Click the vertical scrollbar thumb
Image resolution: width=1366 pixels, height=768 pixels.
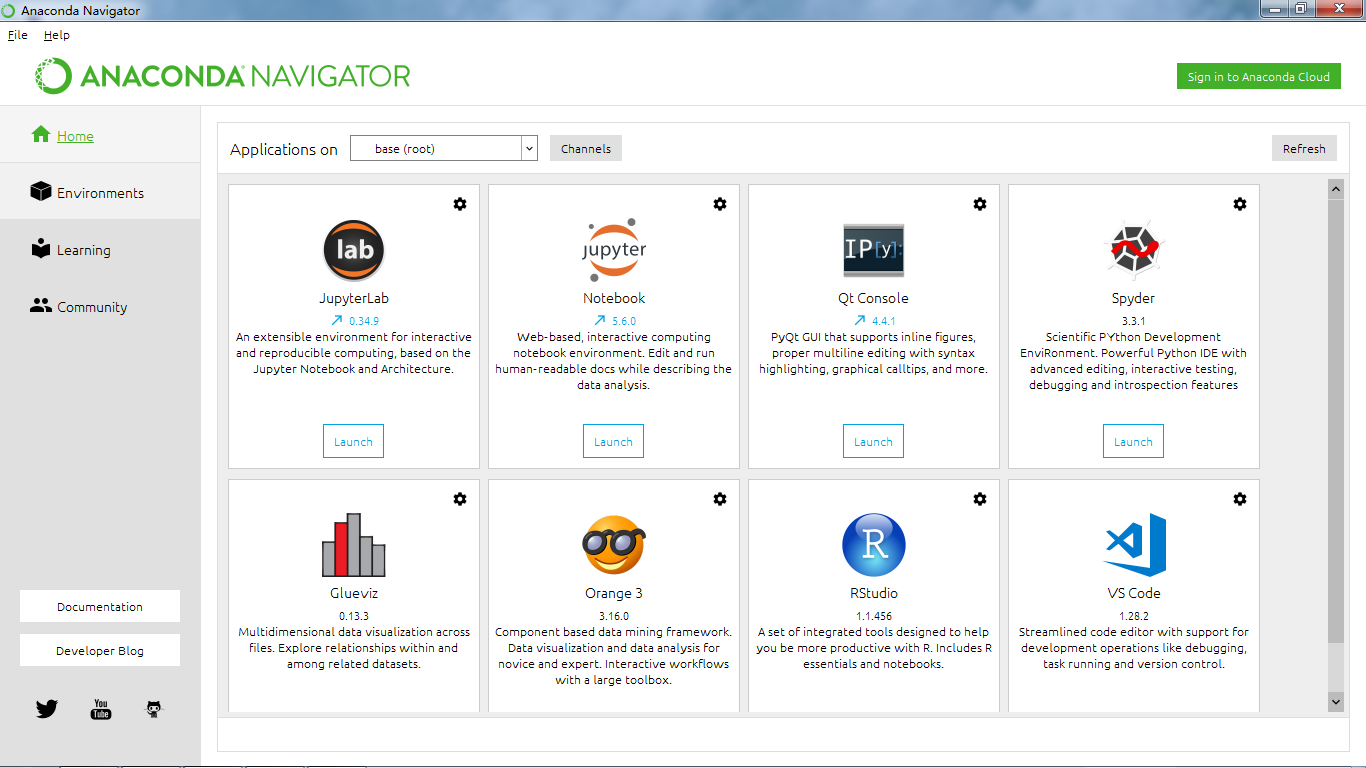(x=1335, y=420)
